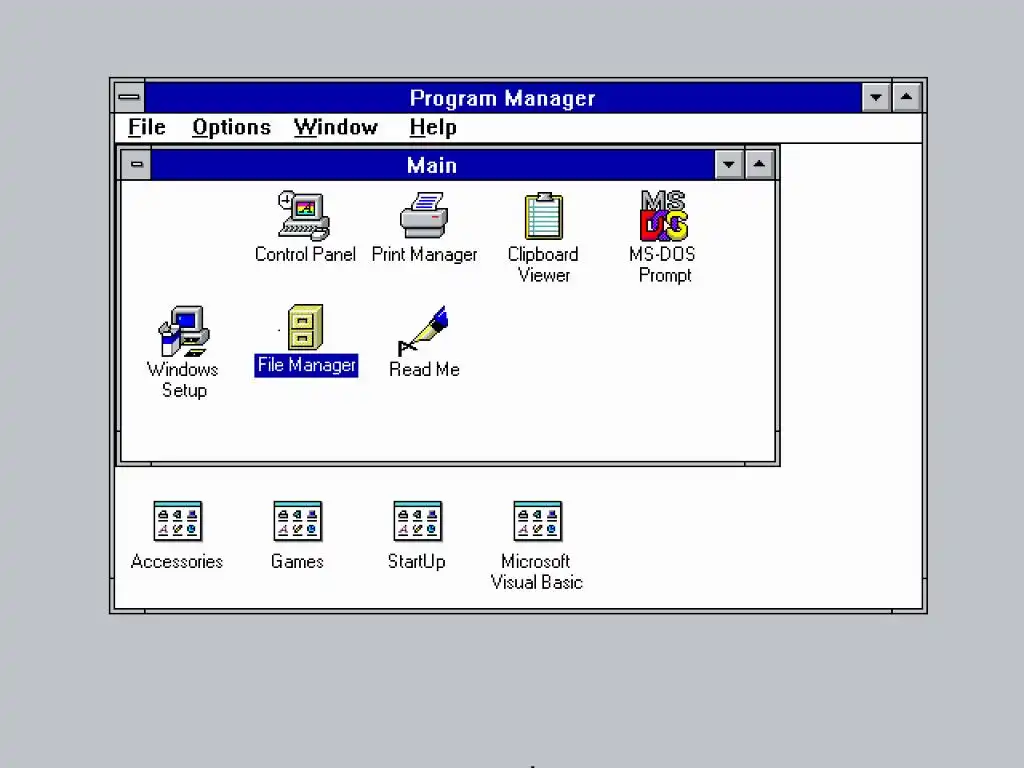Minimize the Main group window
This screenshot has width=1024, height=768.
tap(729, 165)
